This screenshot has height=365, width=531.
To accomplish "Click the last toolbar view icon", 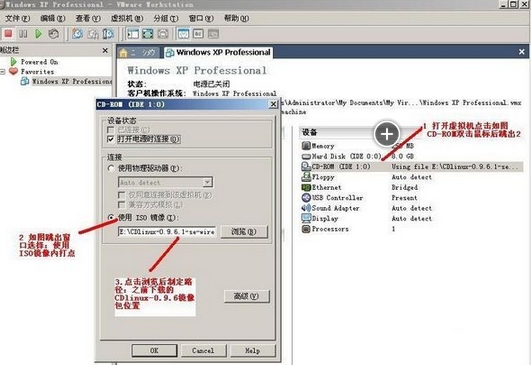I will tap(213, 34).
